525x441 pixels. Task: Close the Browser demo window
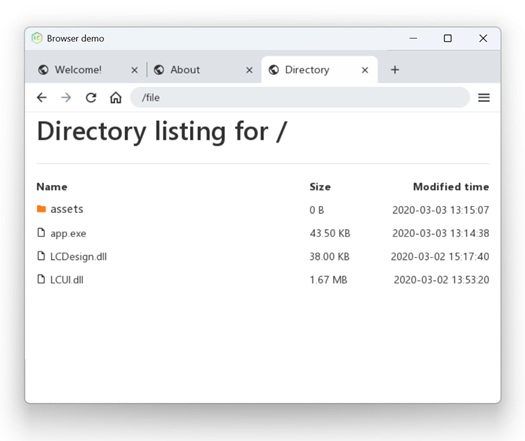tap(483, 38)
